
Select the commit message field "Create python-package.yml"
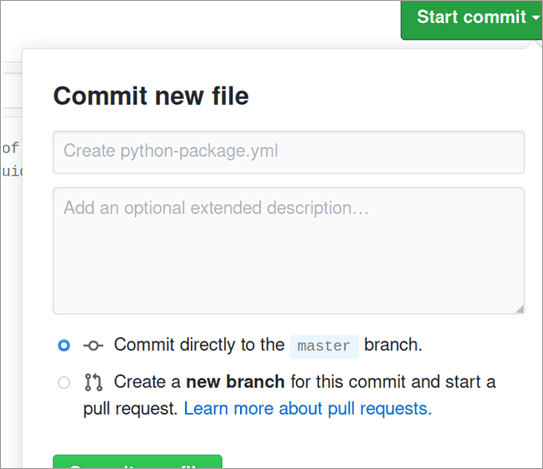click(288, 152)
